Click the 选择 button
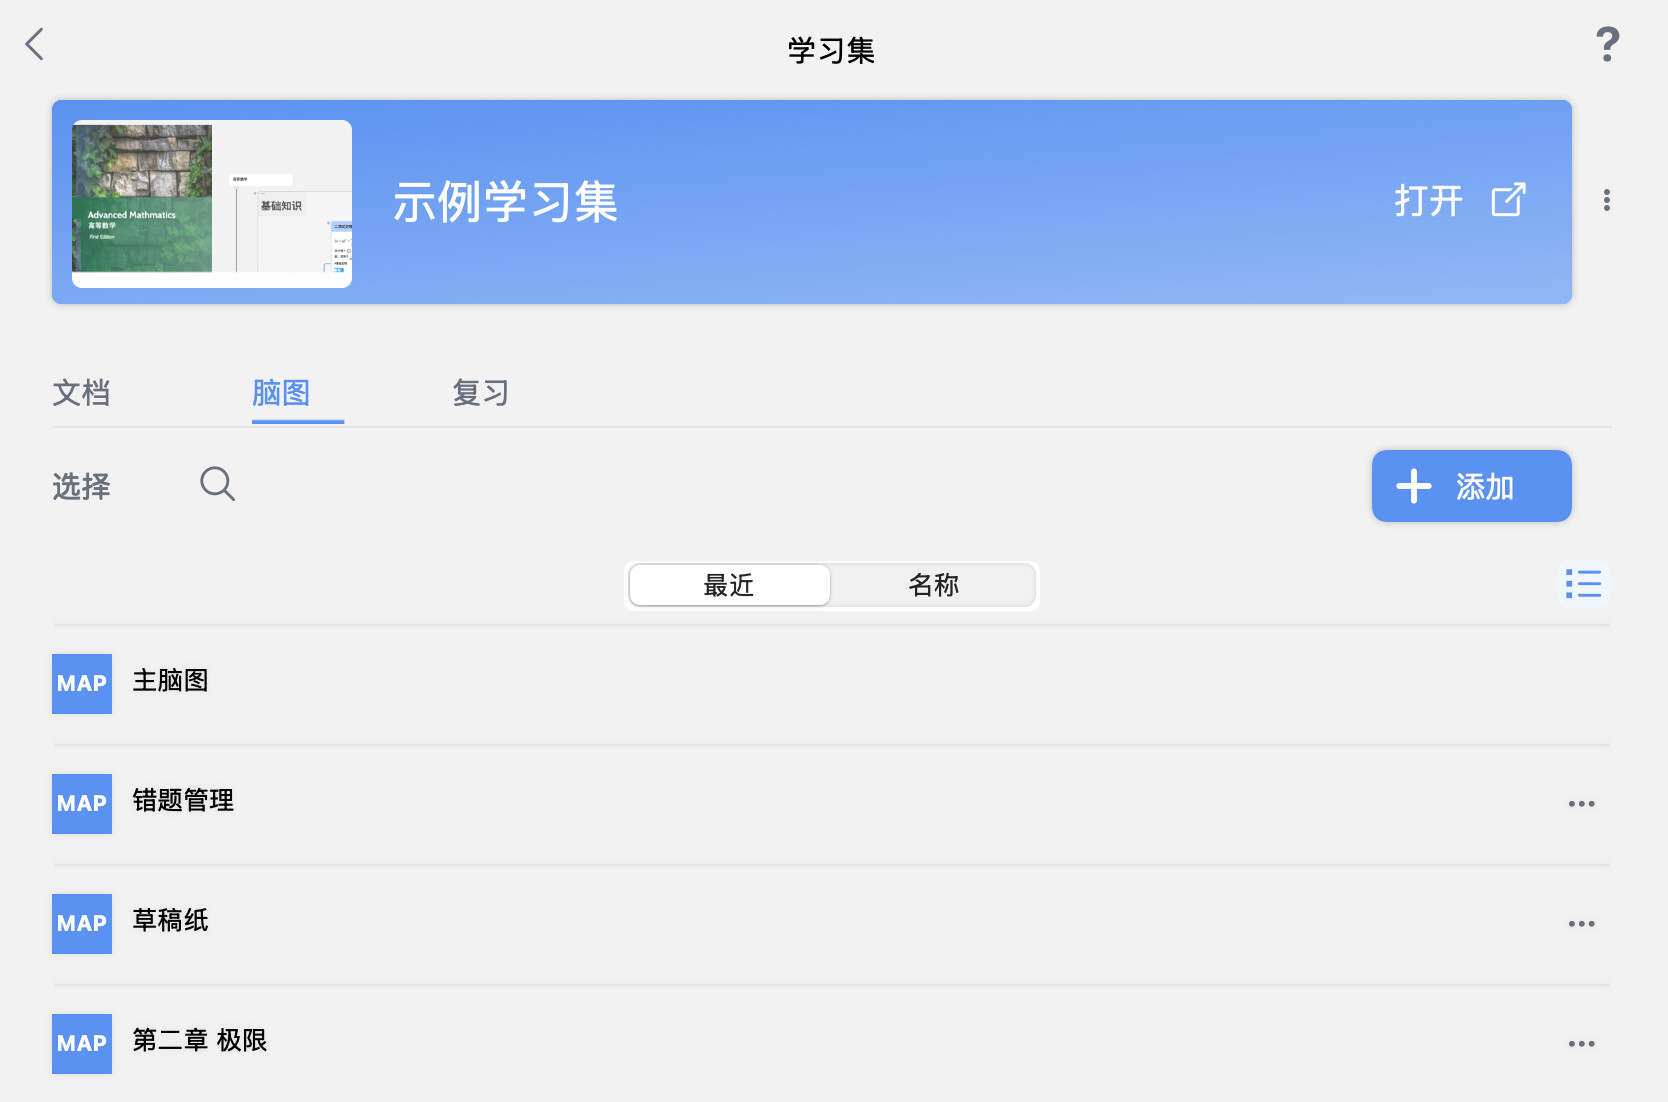Image resolution: width=1668 pixels, height=1102 pixels. coord(82,487)
